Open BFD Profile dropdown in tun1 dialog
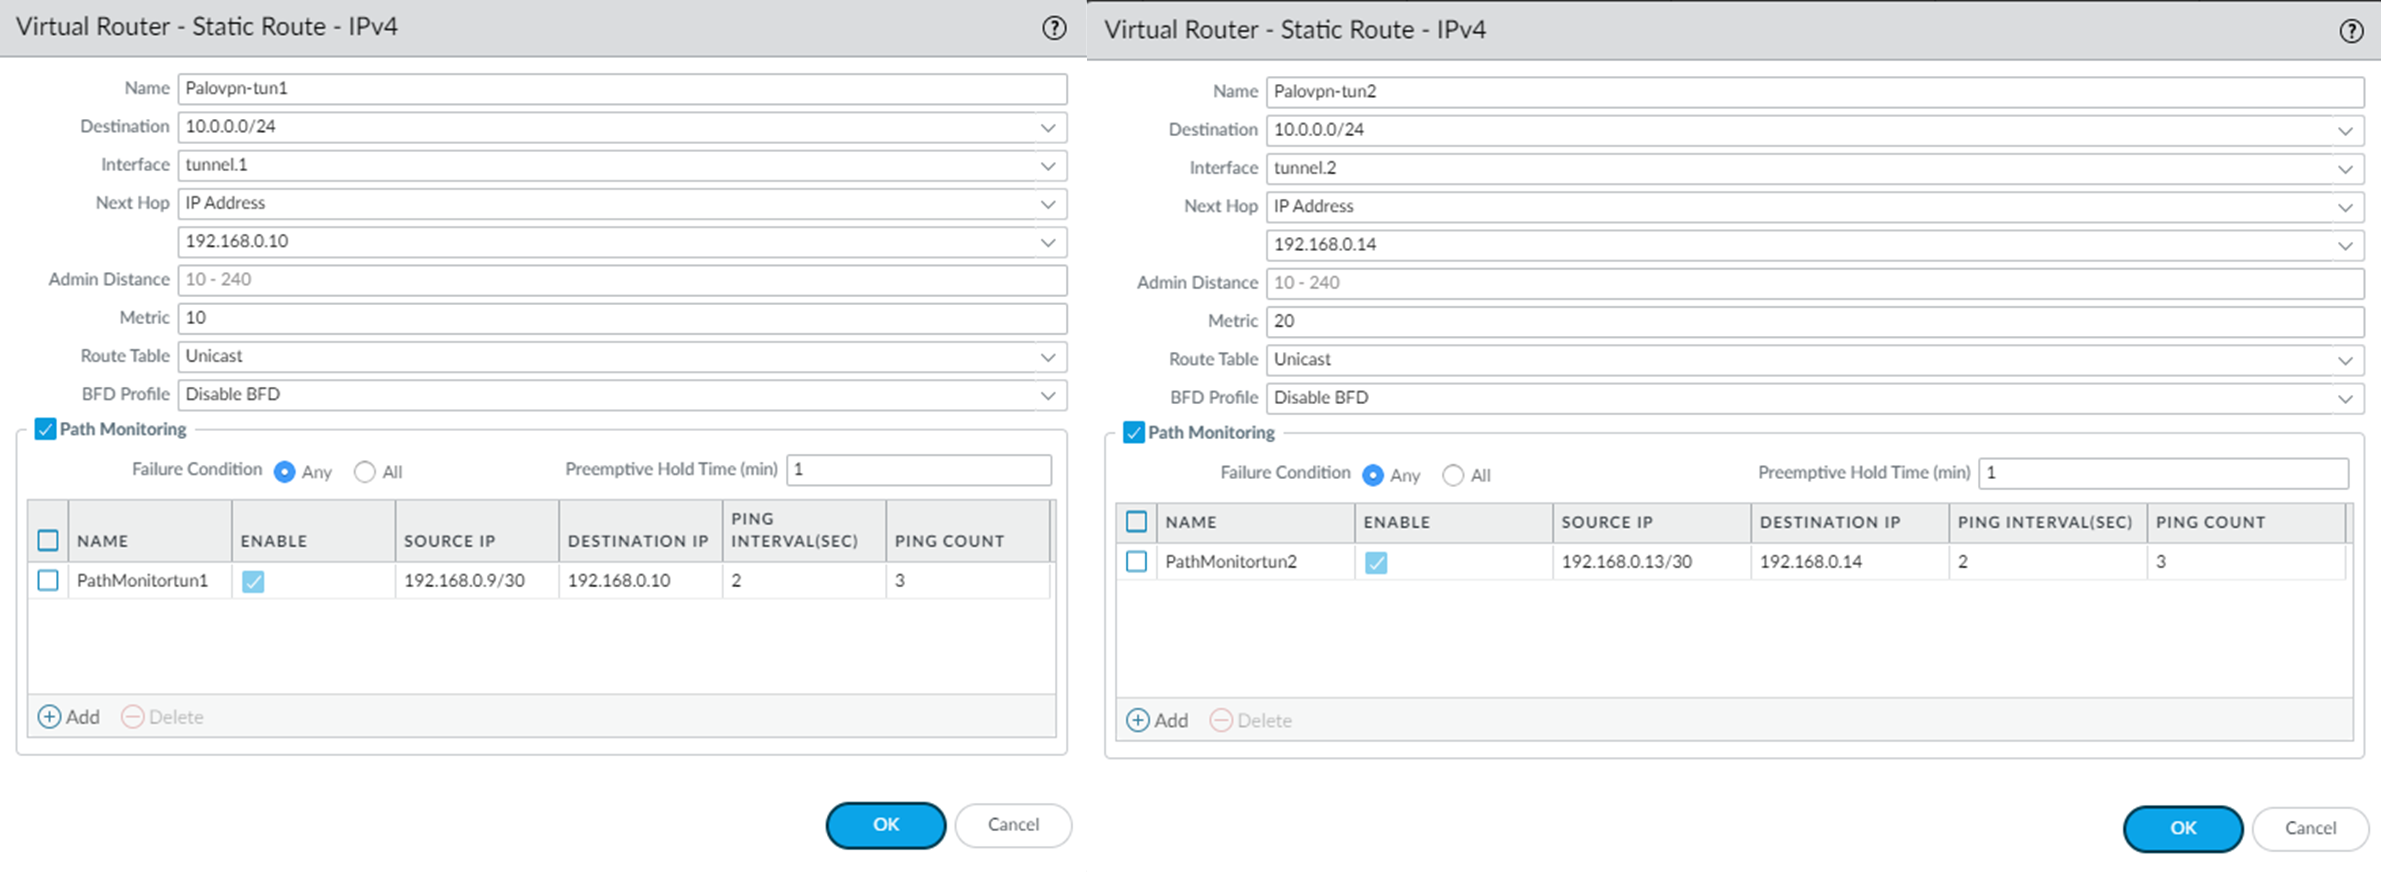Viewport: 2381px width, 874px height. (1048, 394)
